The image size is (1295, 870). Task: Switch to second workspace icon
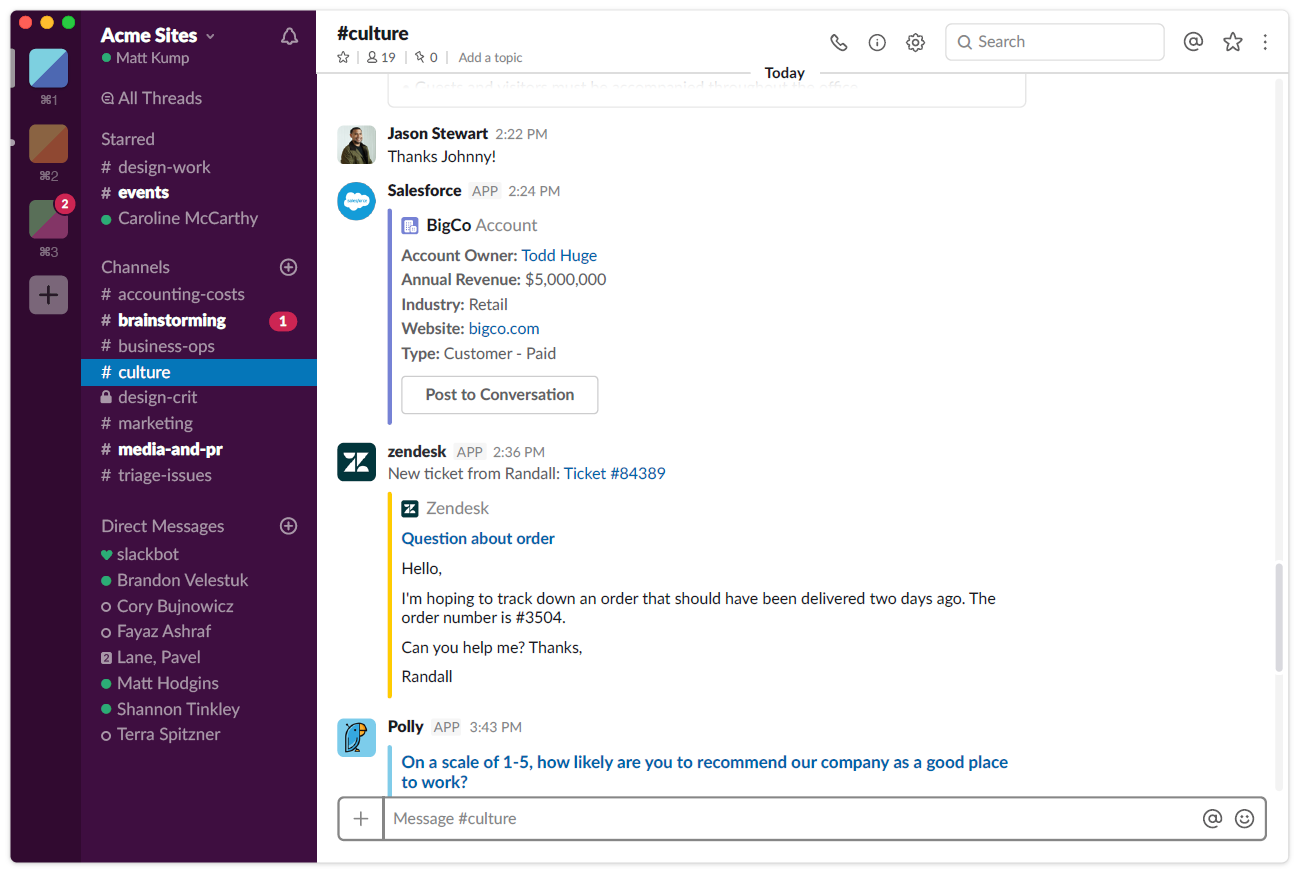pos(48,144)
